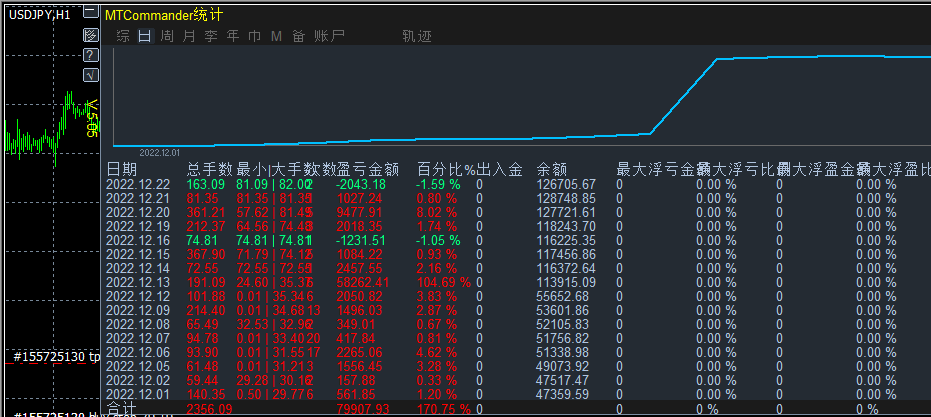Click the question mark help icon
The height and width of the screenshot is (417, 931).
(x=90, y=55)
